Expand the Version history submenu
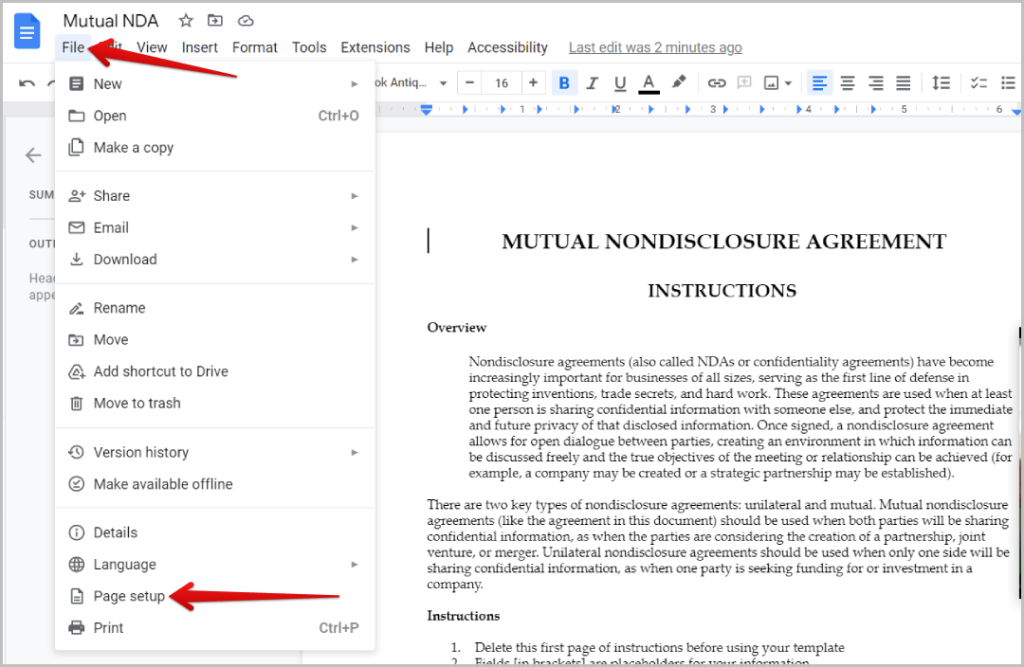1024x667 pixels. coord(214,452)
